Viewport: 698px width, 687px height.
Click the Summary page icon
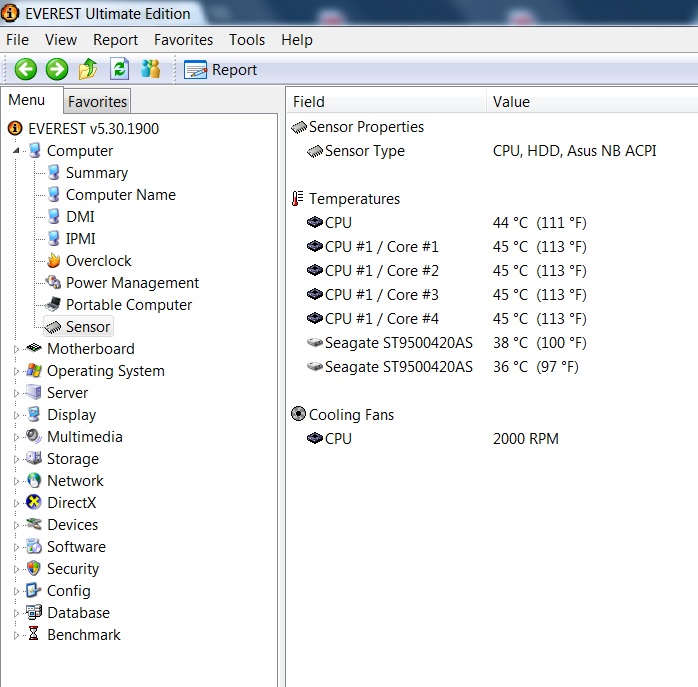(x=53, y=172)
